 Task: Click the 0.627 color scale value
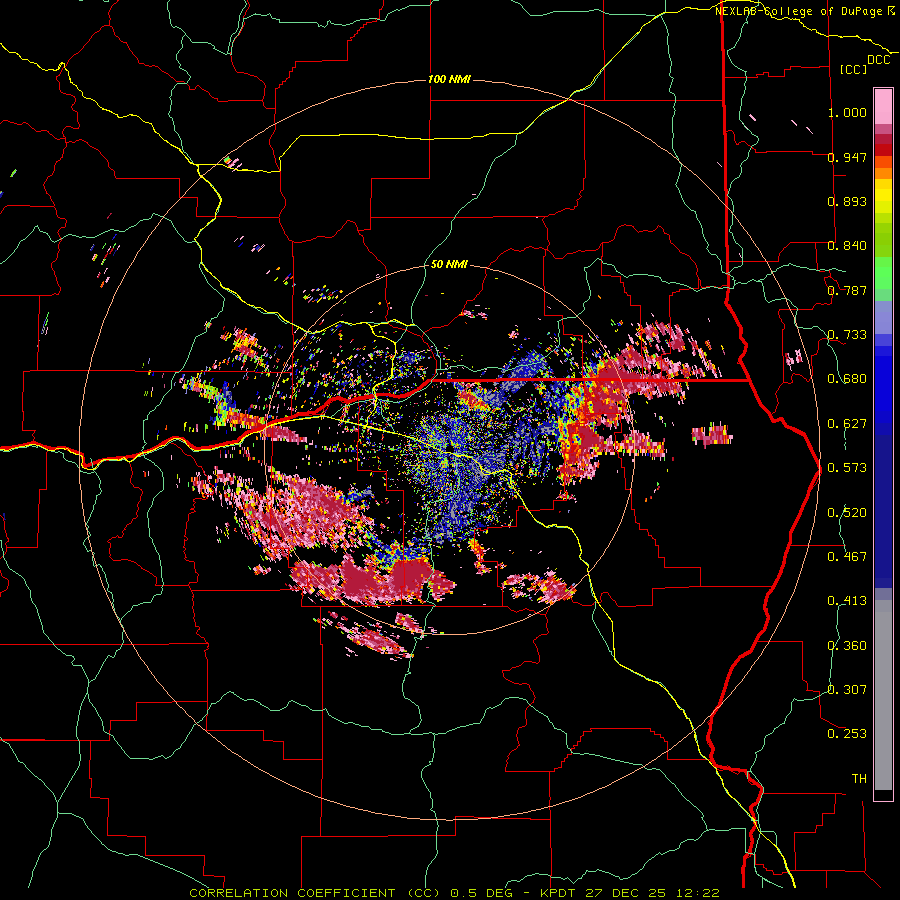tap(847, 424)
